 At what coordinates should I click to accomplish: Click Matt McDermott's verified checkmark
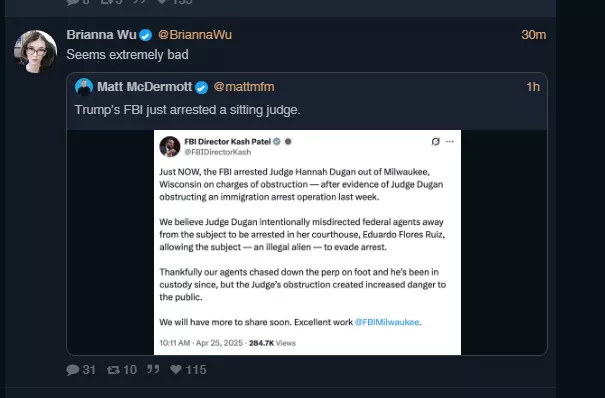pos(201,88)
